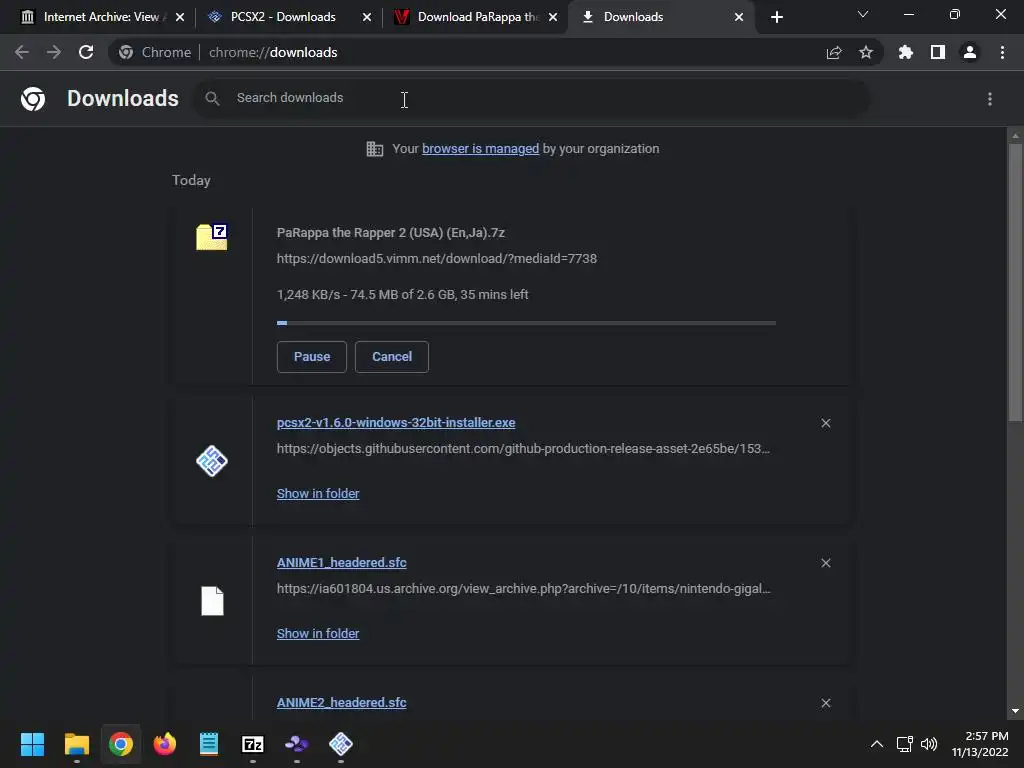Open the Chrome profile avatar

point(970,52)
